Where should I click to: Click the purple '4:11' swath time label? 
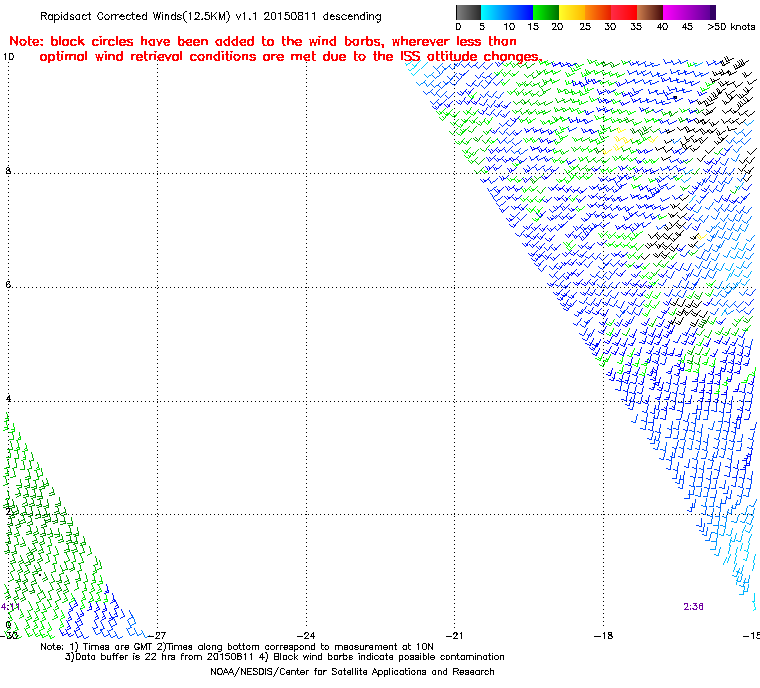point(10,607)
